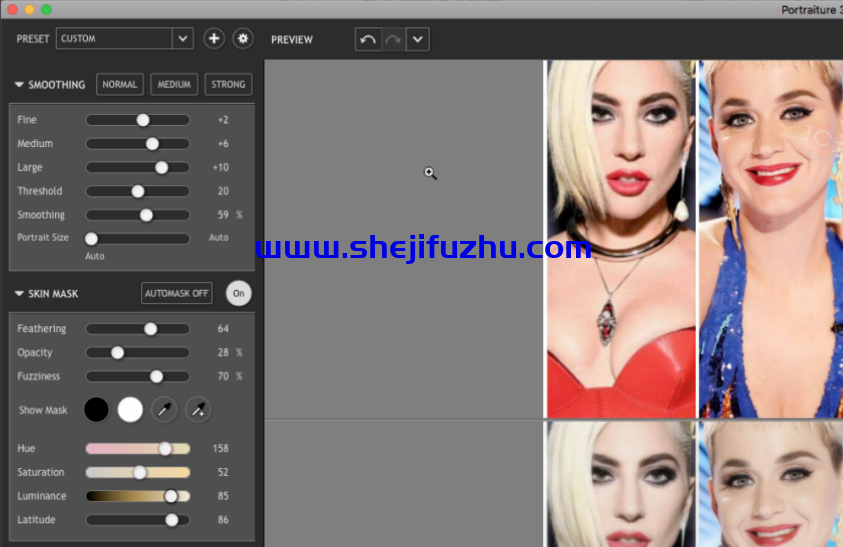Open preset settings gear icon
This screenshot has width=843, height=547.
pos(243,39)
